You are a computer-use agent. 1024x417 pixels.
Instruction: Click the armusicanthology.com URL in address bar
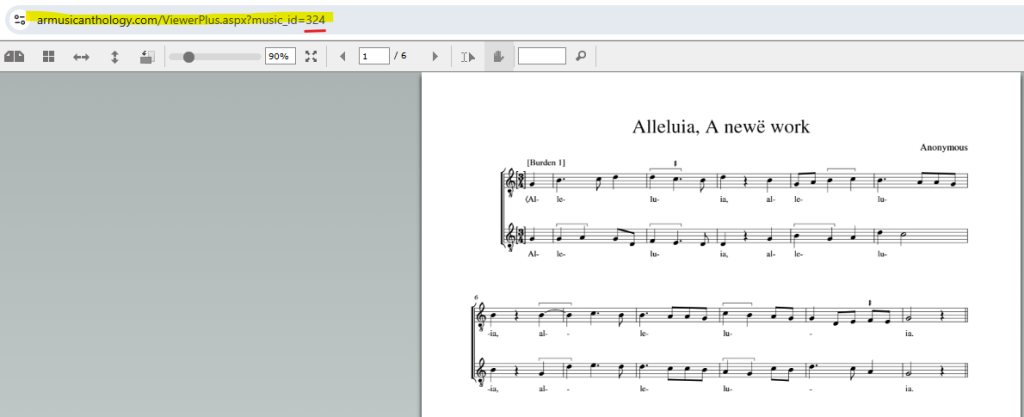coord(181,20)
